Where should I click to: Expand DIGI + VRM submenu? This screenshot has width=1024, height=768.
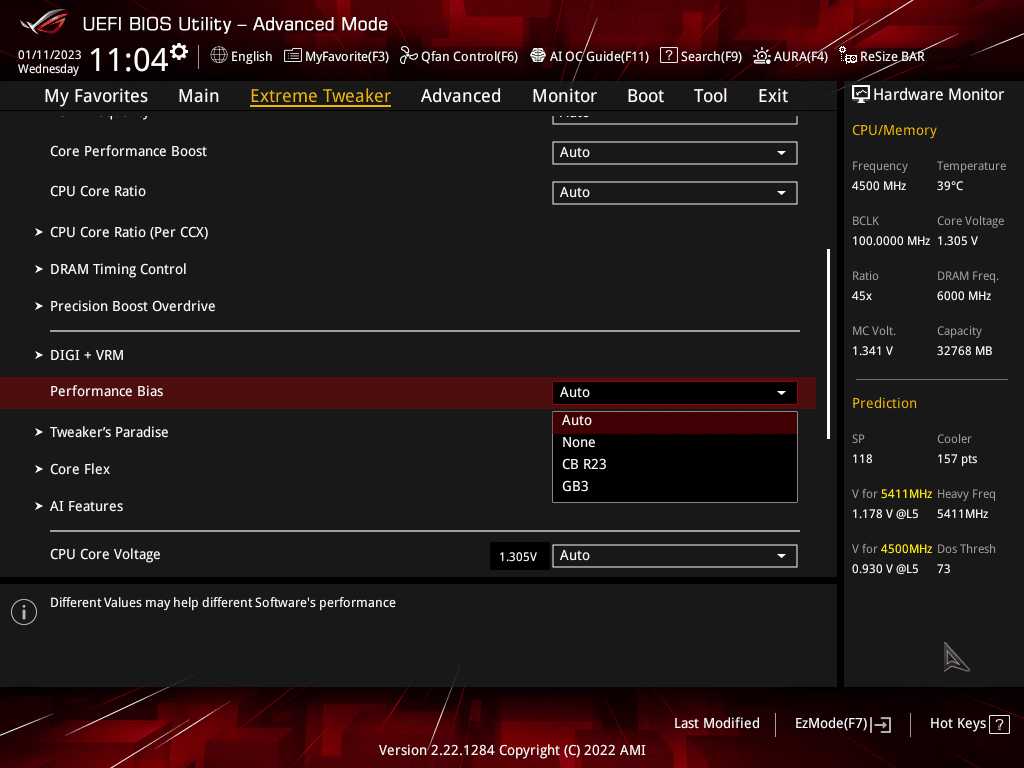(87, 355)
